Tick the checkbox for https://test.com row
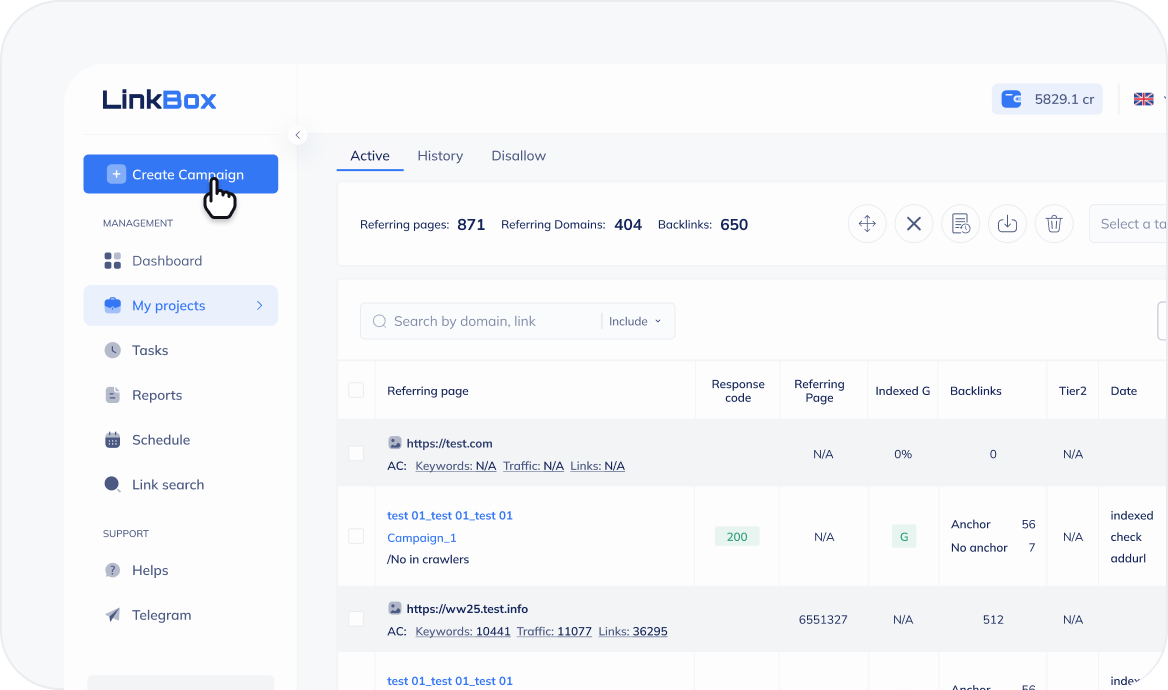 point(356,454)
